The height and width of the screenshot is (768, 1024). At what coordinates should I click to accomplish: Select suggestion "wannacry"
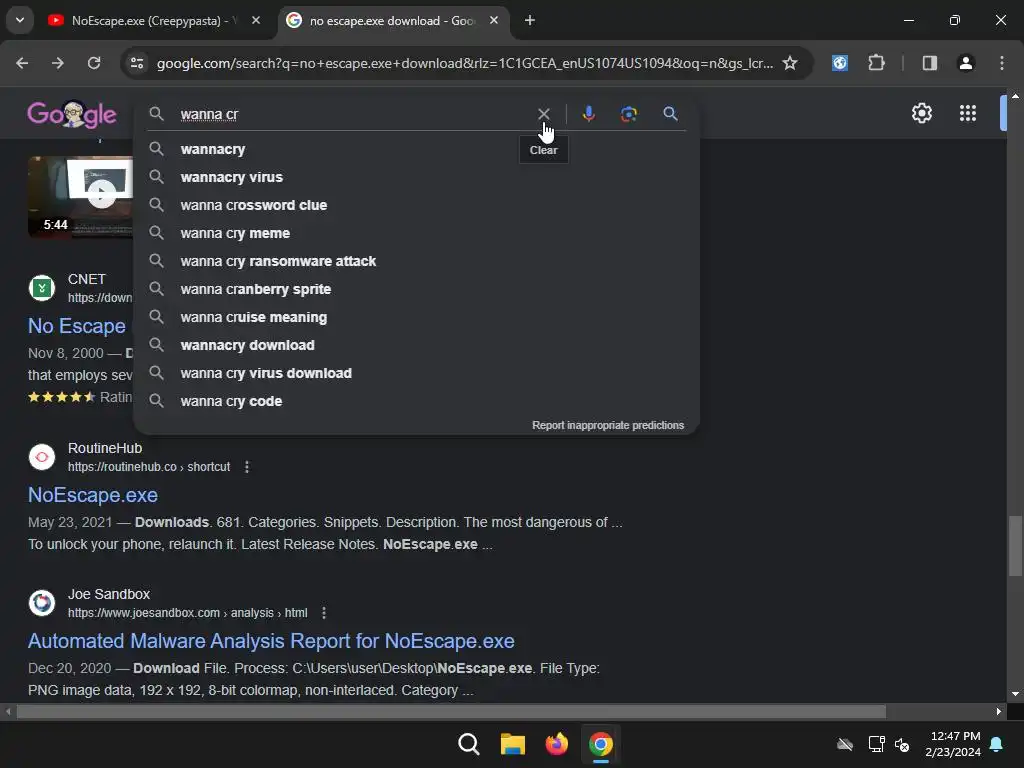point(416,149)
